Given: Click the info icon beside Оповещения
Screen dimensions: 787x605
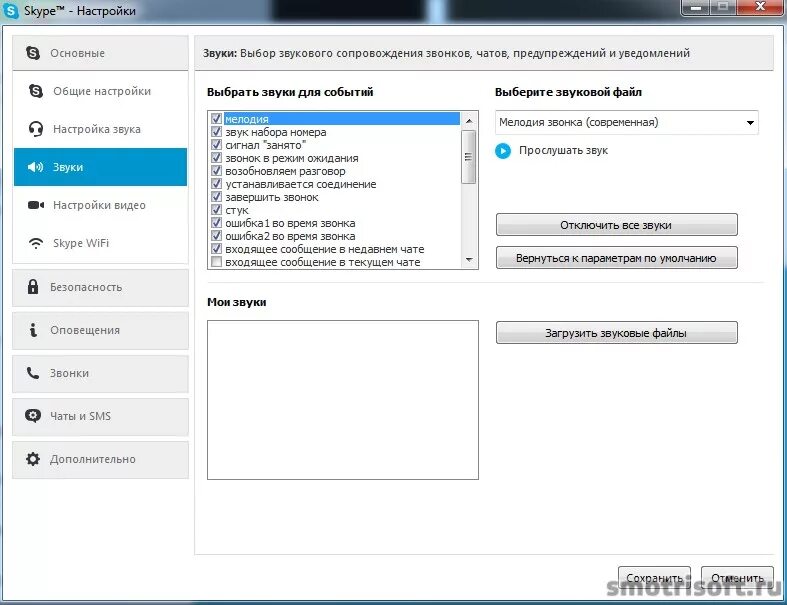Looking at the screenshot, I should [x=33, y=330].
